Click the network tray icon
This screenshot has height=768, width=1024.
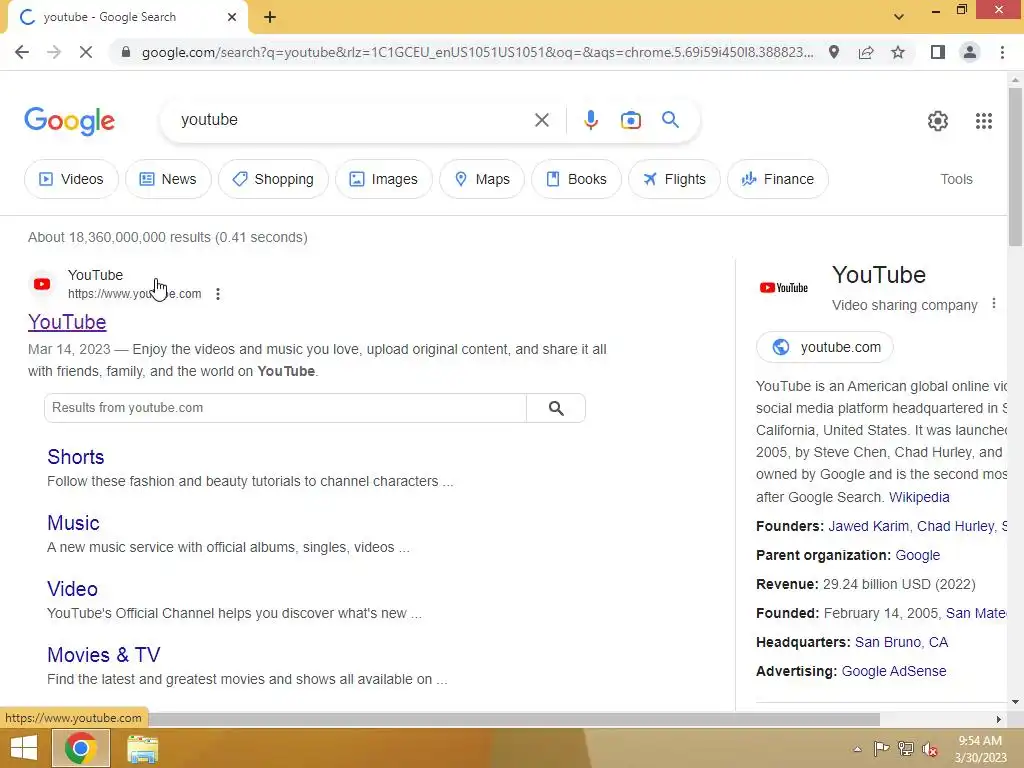[906, 749]
